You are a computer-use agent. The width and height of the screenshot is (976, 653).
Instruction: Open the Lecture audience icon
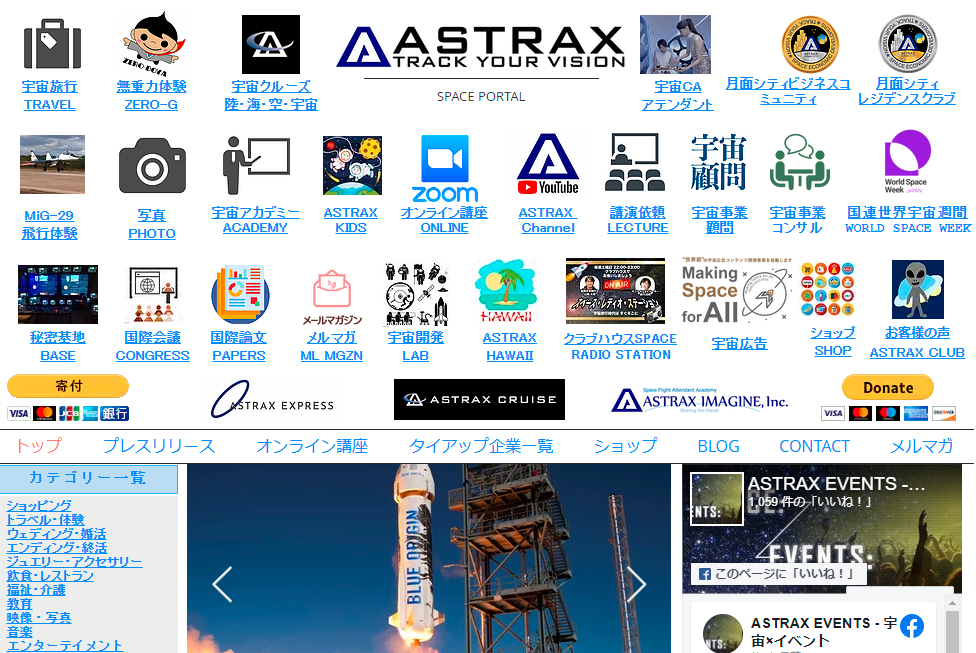[635, 162]
